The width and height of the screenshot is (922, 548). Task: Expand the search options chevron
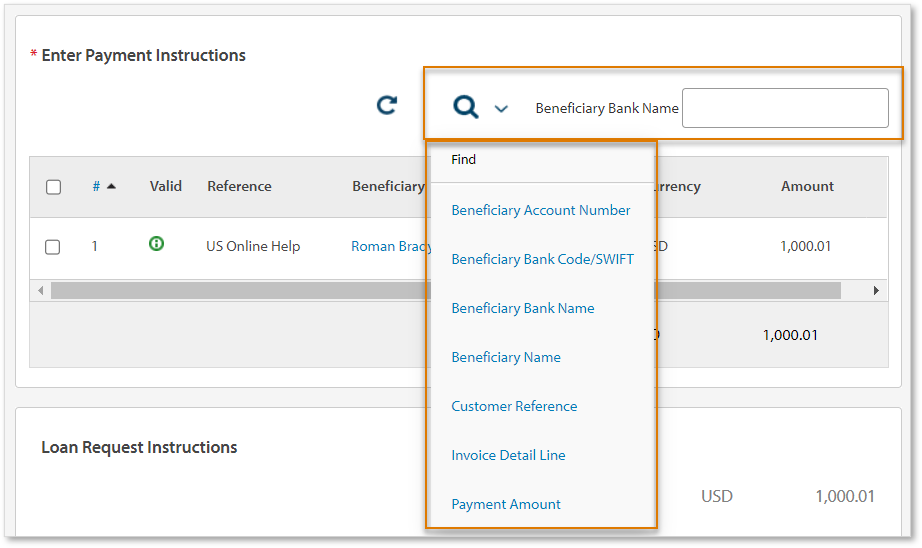click(502, 108)
